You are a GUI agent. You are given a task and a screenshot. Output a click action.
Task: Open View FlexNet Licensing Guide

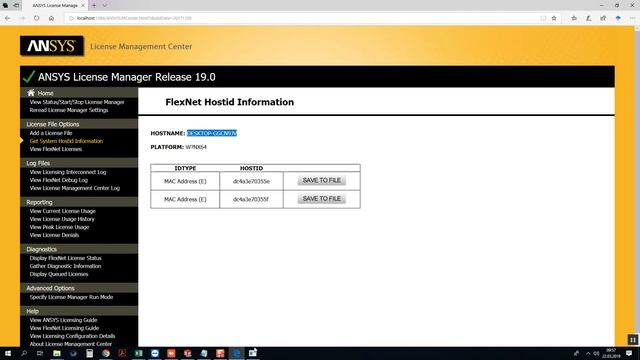click(64, 328)
